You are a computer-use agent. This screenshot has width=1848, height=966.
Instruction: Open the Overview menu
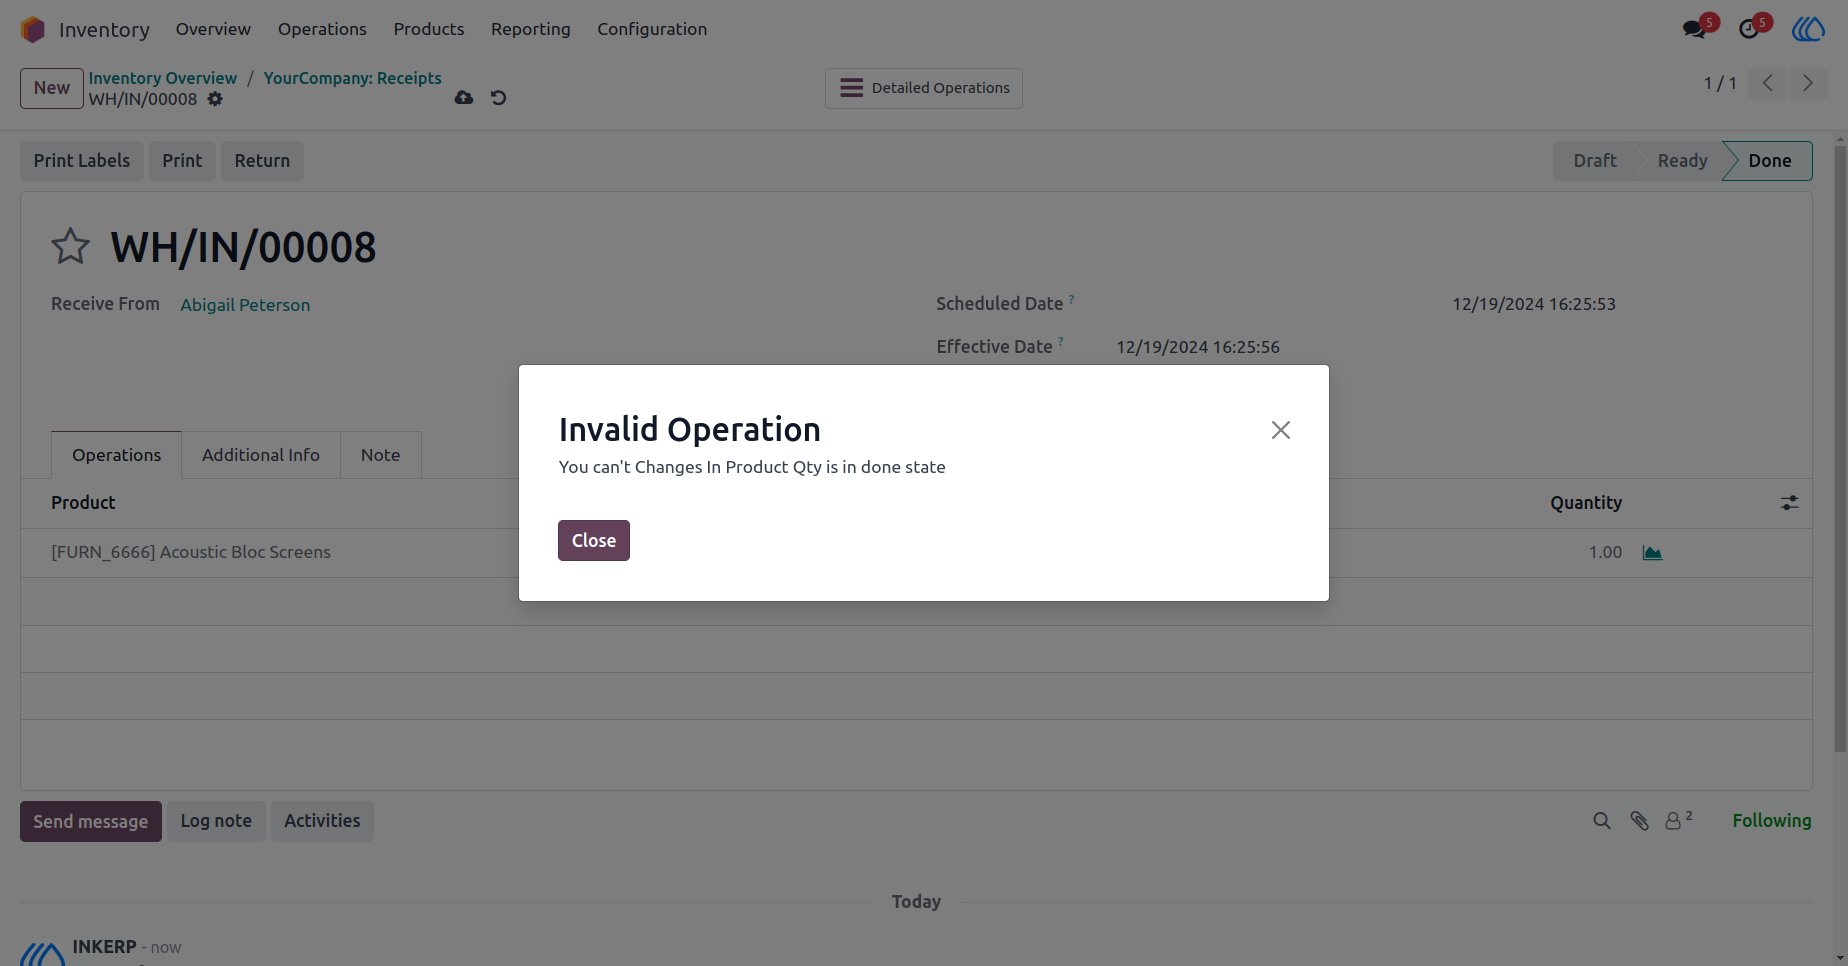213,30
